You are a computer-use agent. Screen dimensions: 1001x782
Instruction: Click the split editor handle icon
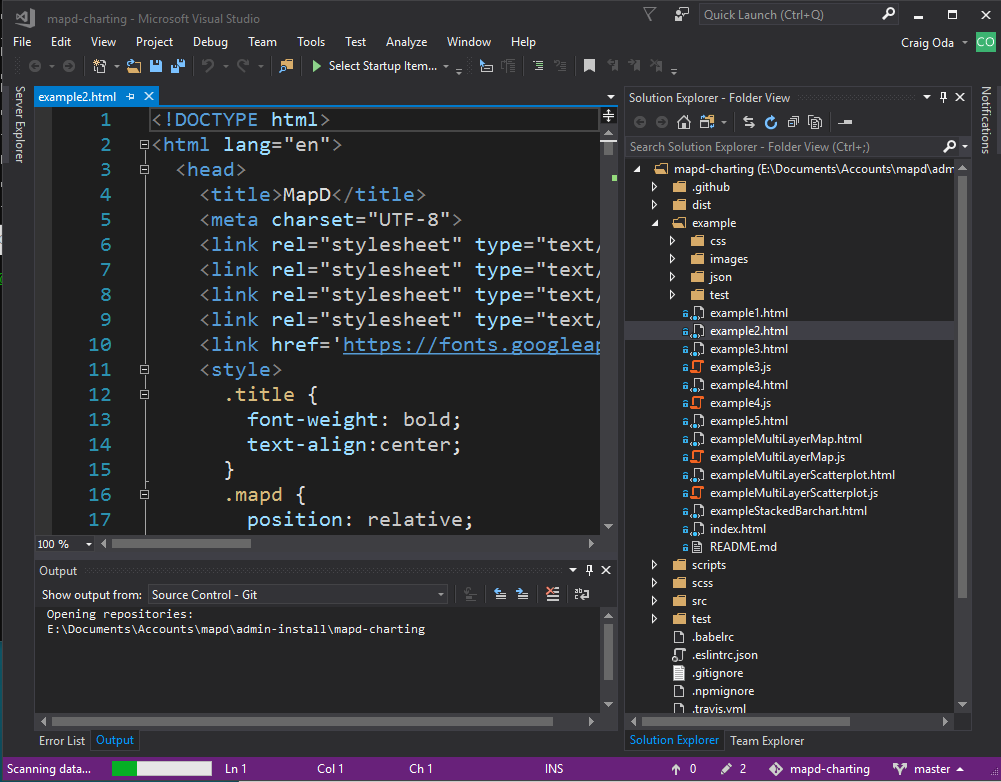[x=608, y=116]
